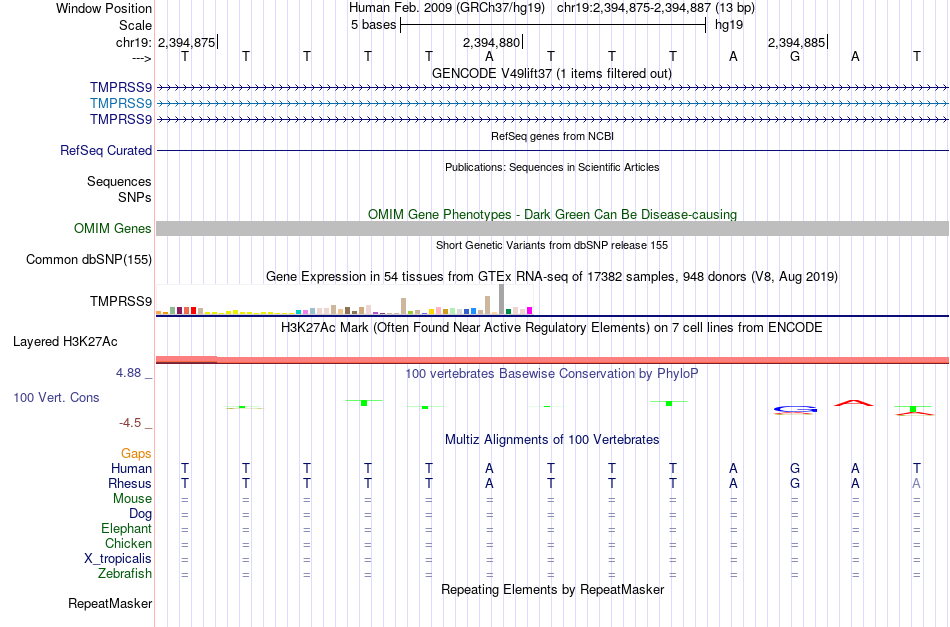
Task: Click the G base in the Rhesus row
Action: [x=795, y=483]
